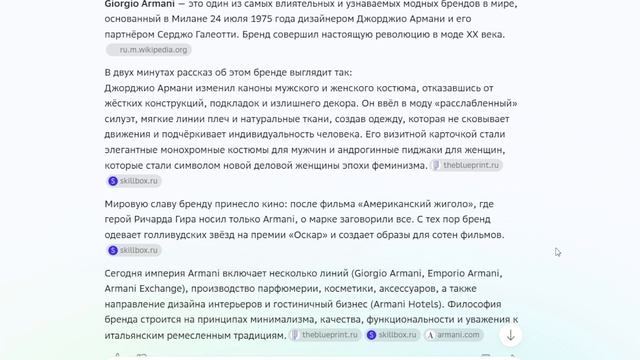Click the words "Emporio Armani"
640x360 pixels.
(x=464, y=273)
